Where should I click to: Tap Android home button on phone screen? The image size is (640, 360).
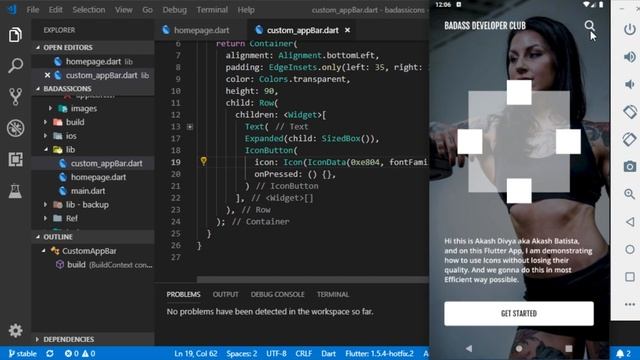[519, 348]
